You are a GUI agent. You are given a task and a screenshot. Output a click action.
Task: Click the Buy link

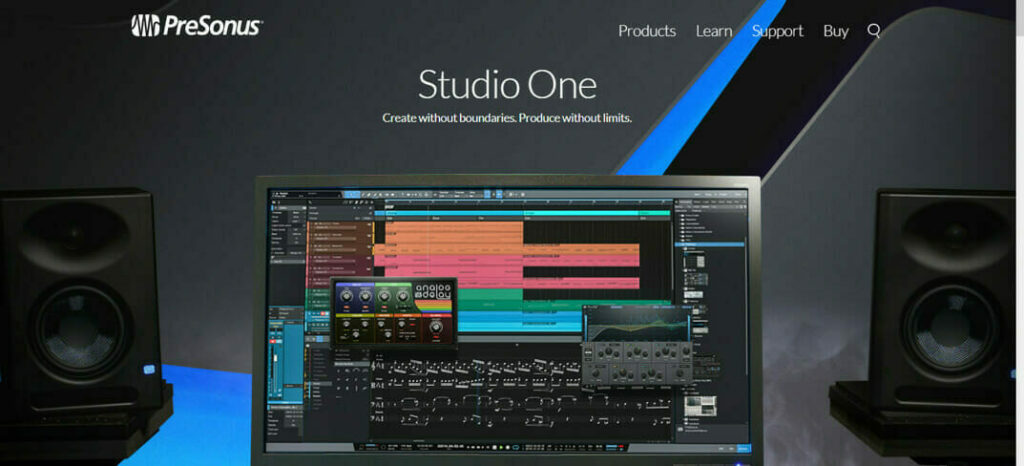coord(835,31)
